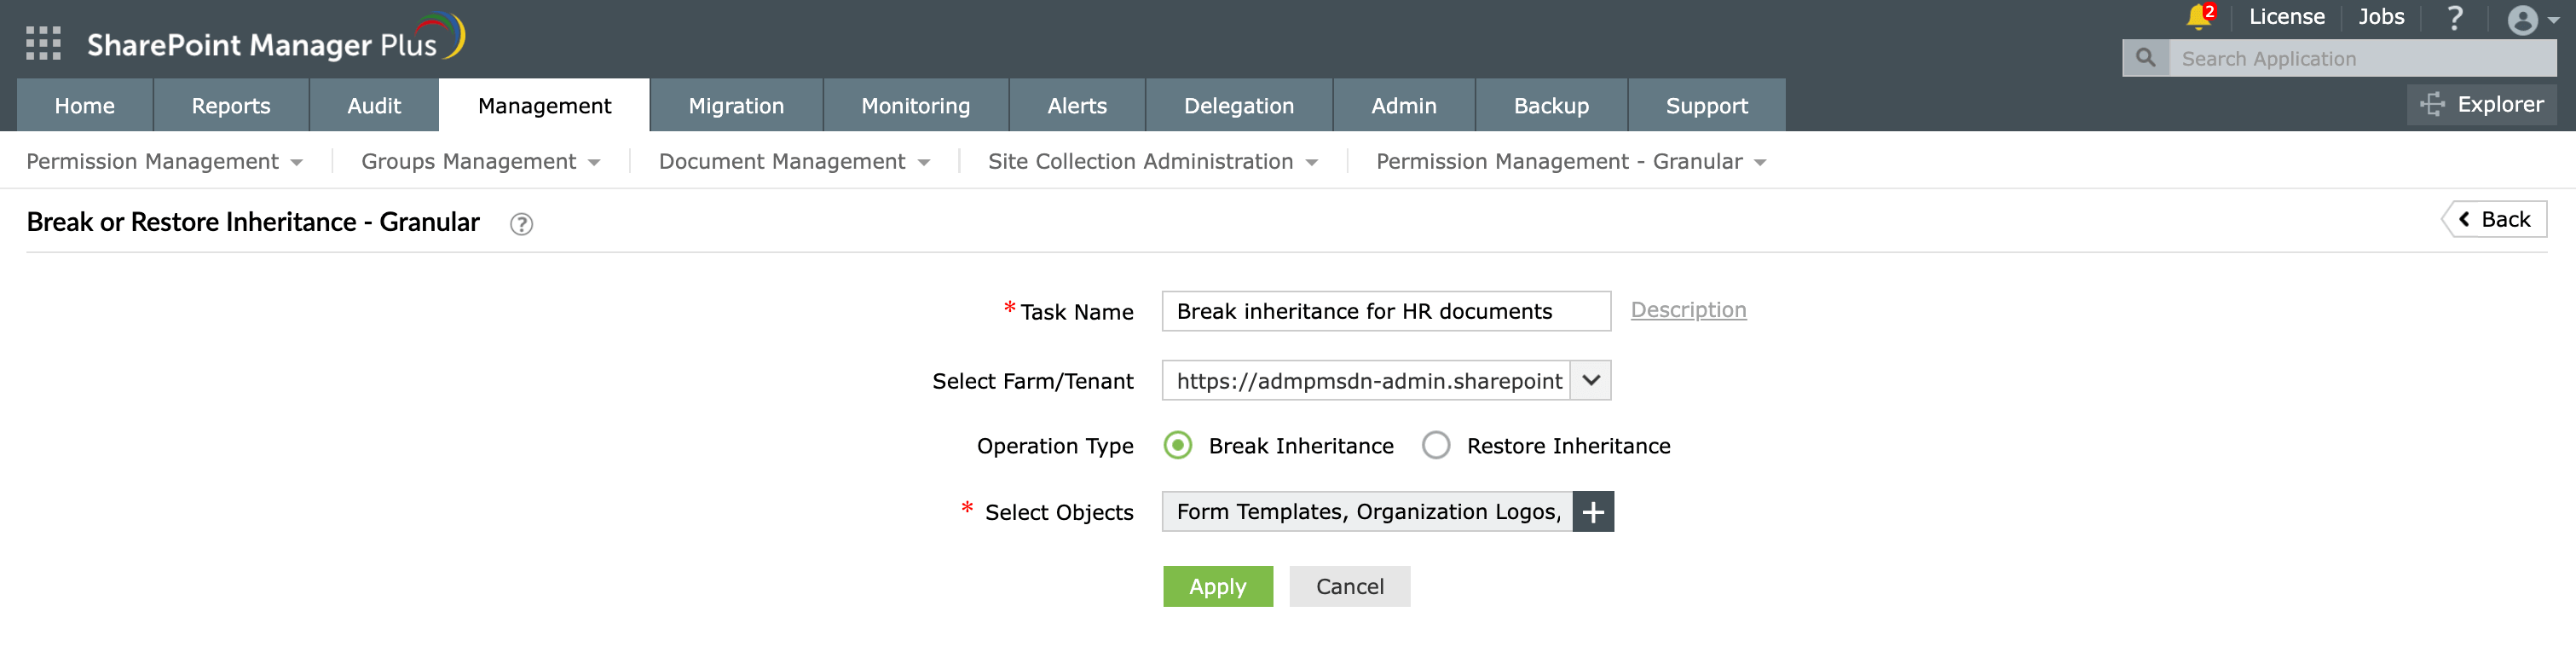Go to the Home tab
The image size is (2576, 658).
pos(85,106)
